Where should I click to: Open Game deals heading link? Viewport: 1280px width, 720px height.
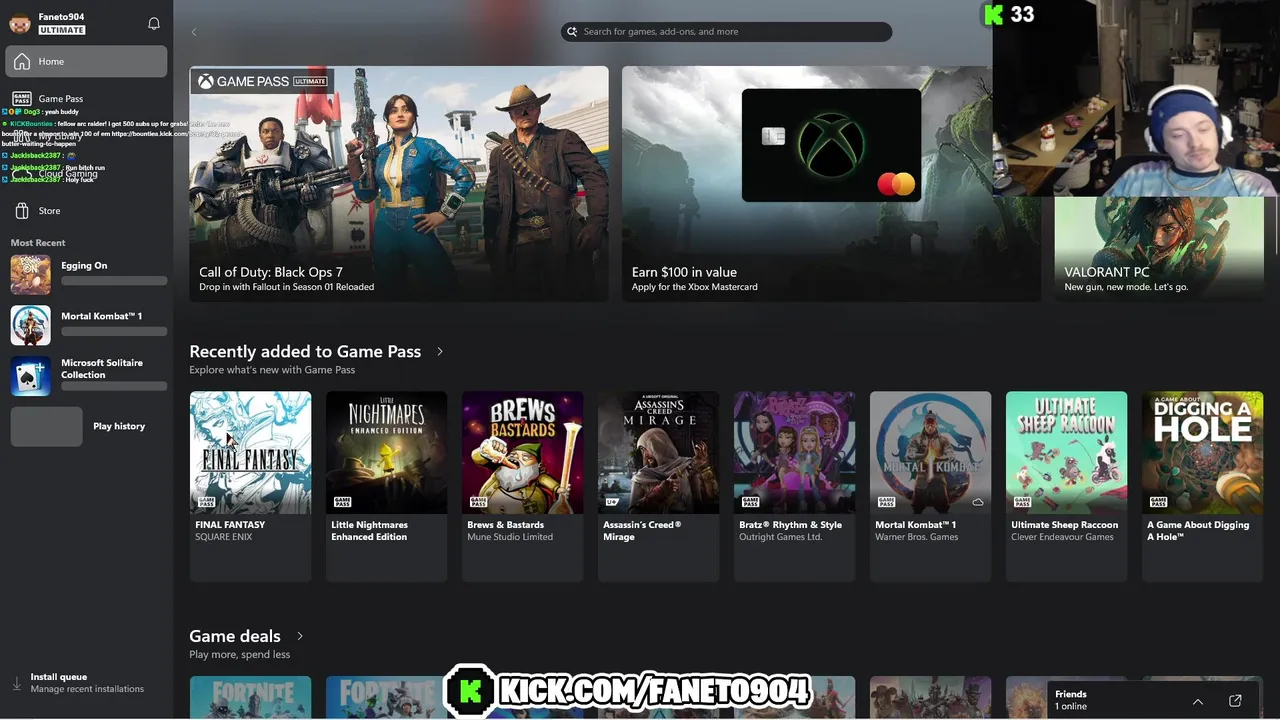(x=235, y=636)
